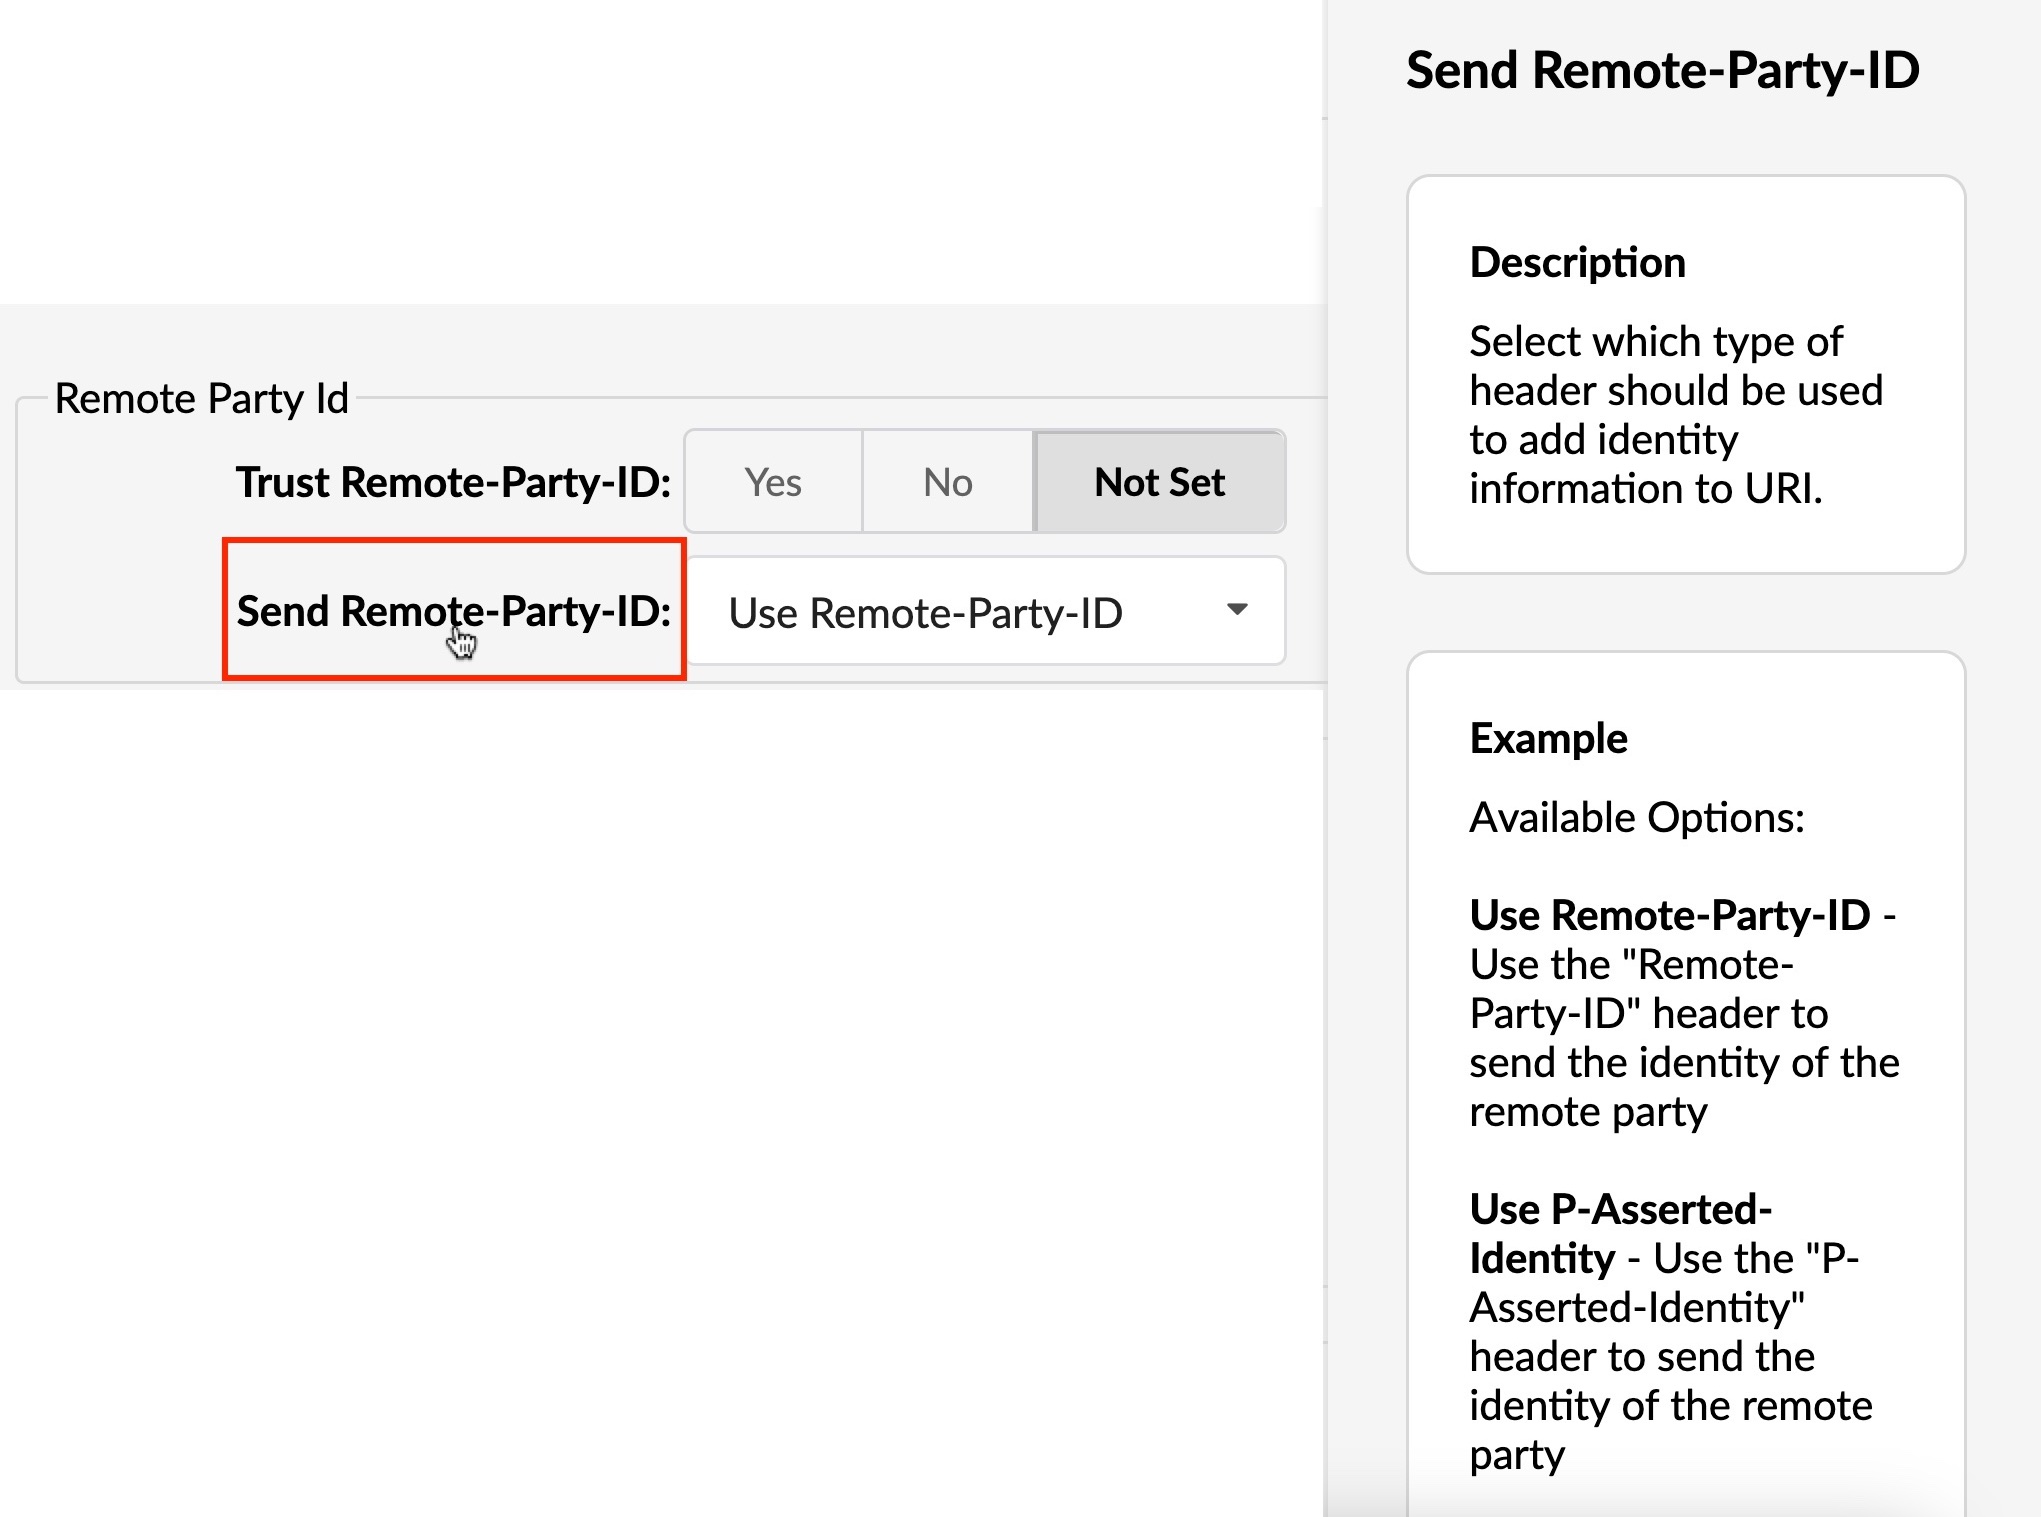The image size is (2041, 1517).
Task: Set Trust Remote-Party-ID to No
Action: click(948, 482)
